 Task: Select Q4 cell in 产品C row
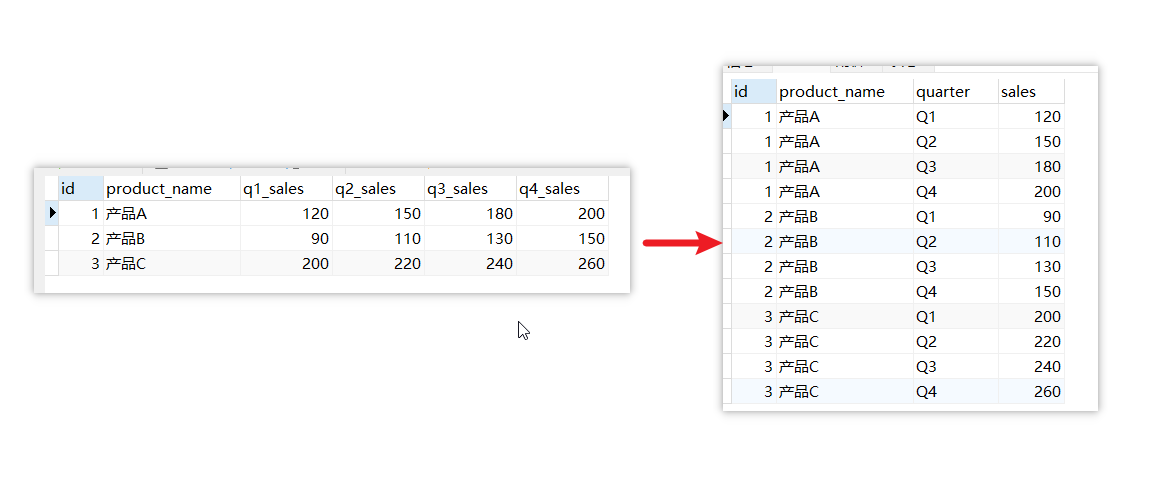[x=955, y=391]
